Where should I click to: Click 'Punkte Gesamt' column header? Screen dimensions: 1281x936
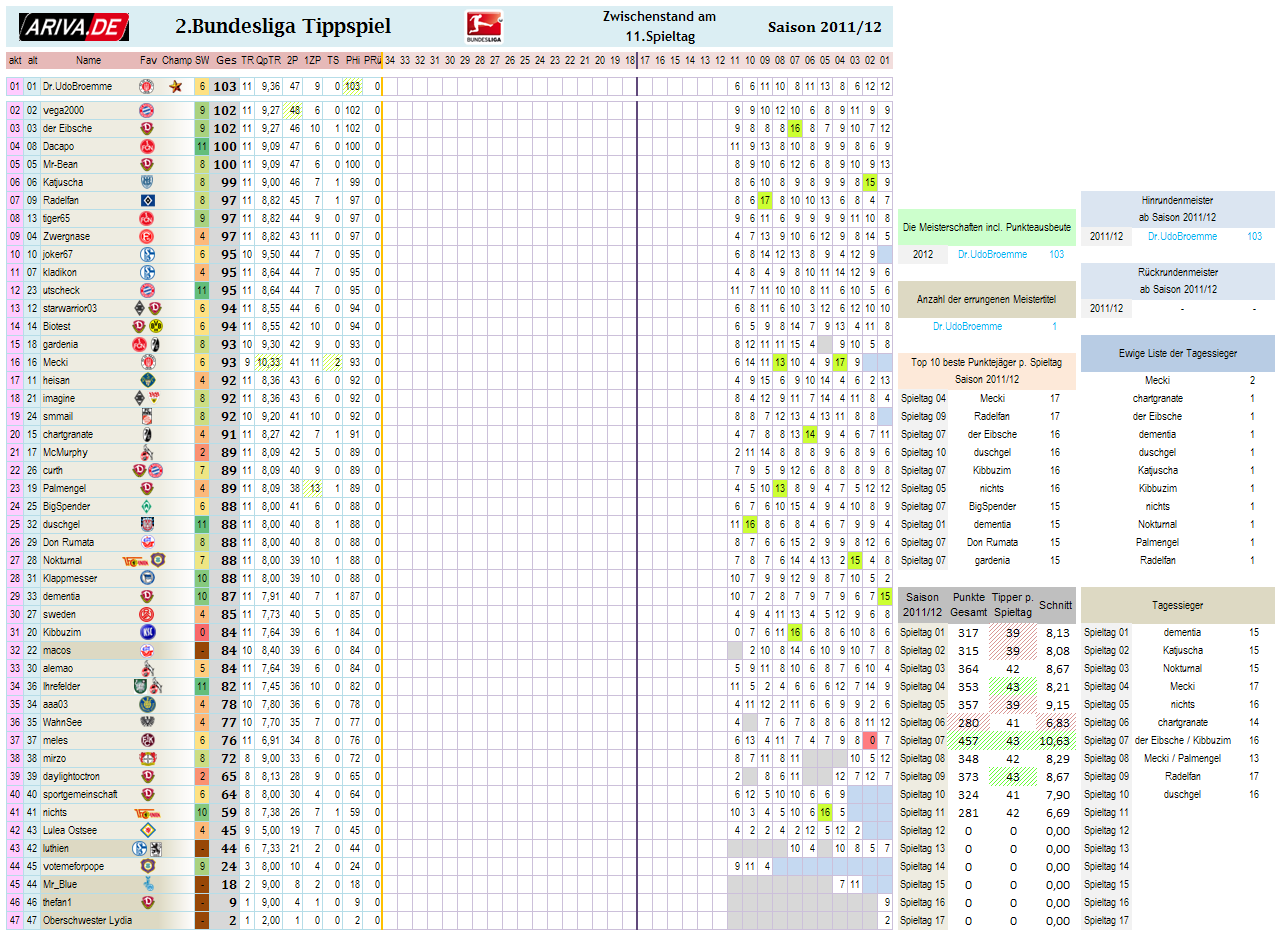pos(968,605)
